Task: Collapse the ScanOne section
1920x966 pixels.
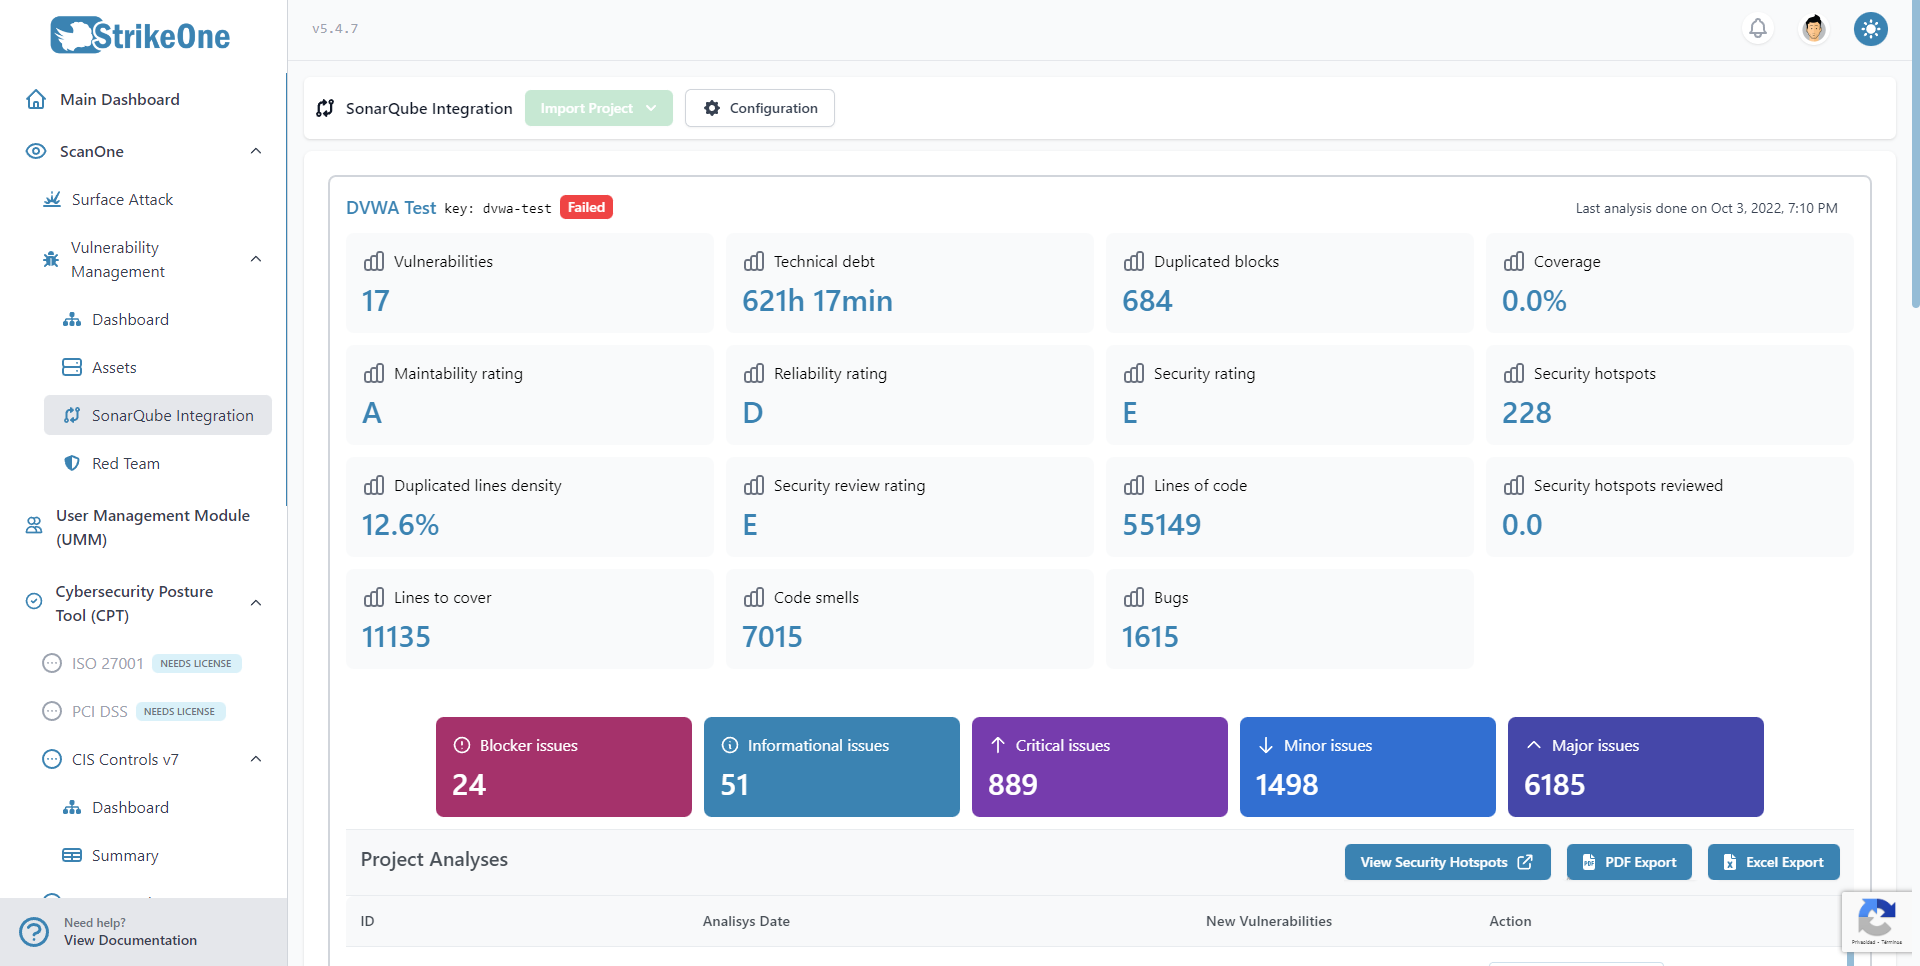Action: click(256, 150)
